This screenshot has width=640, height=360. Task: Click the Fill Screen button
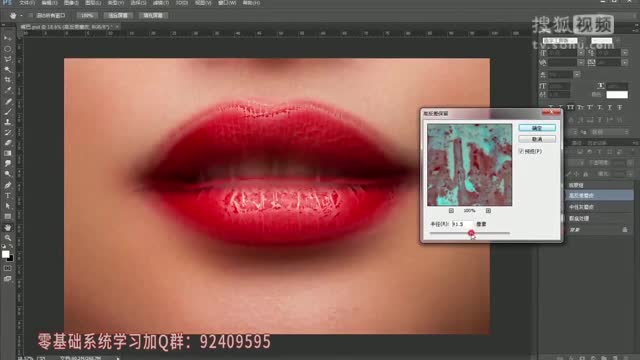[x=153, y=16]
